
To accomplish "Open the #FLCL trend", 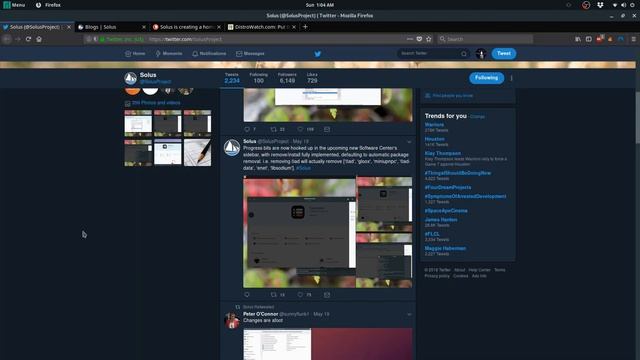I will pos(432,234).
